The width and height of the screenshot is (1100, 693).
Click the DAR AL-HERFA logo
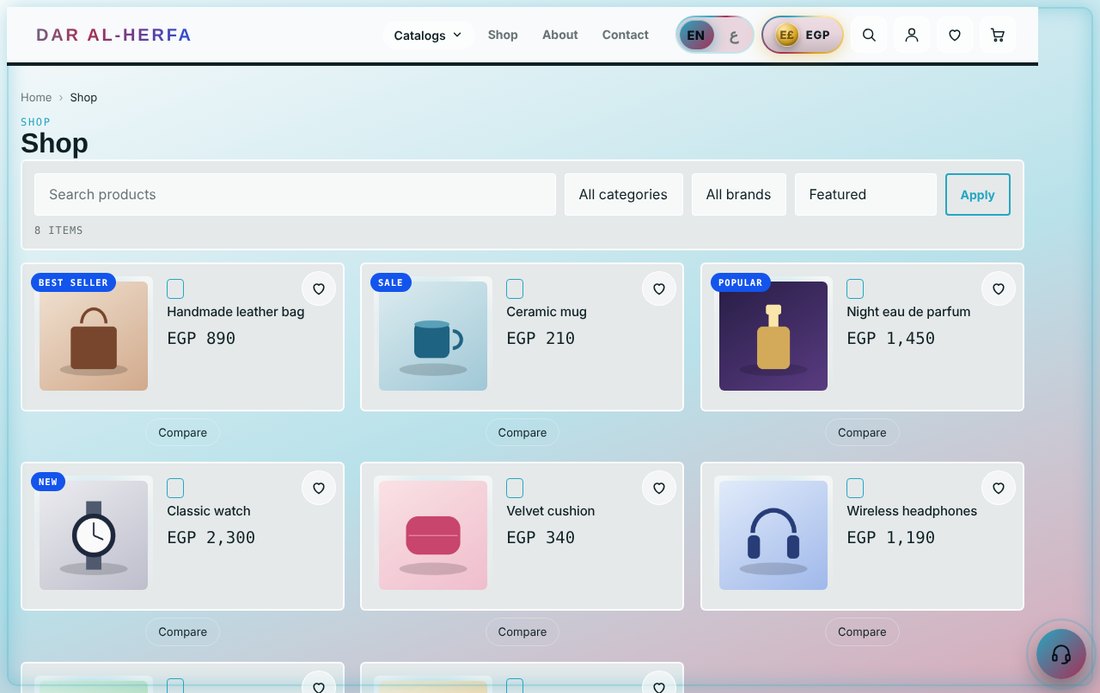point(114,35)
